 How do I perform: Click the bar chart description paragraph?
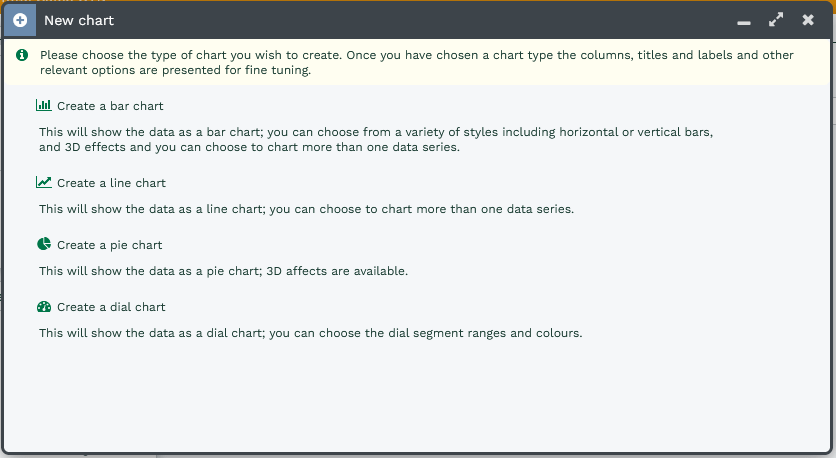click(x=375, y=139)
